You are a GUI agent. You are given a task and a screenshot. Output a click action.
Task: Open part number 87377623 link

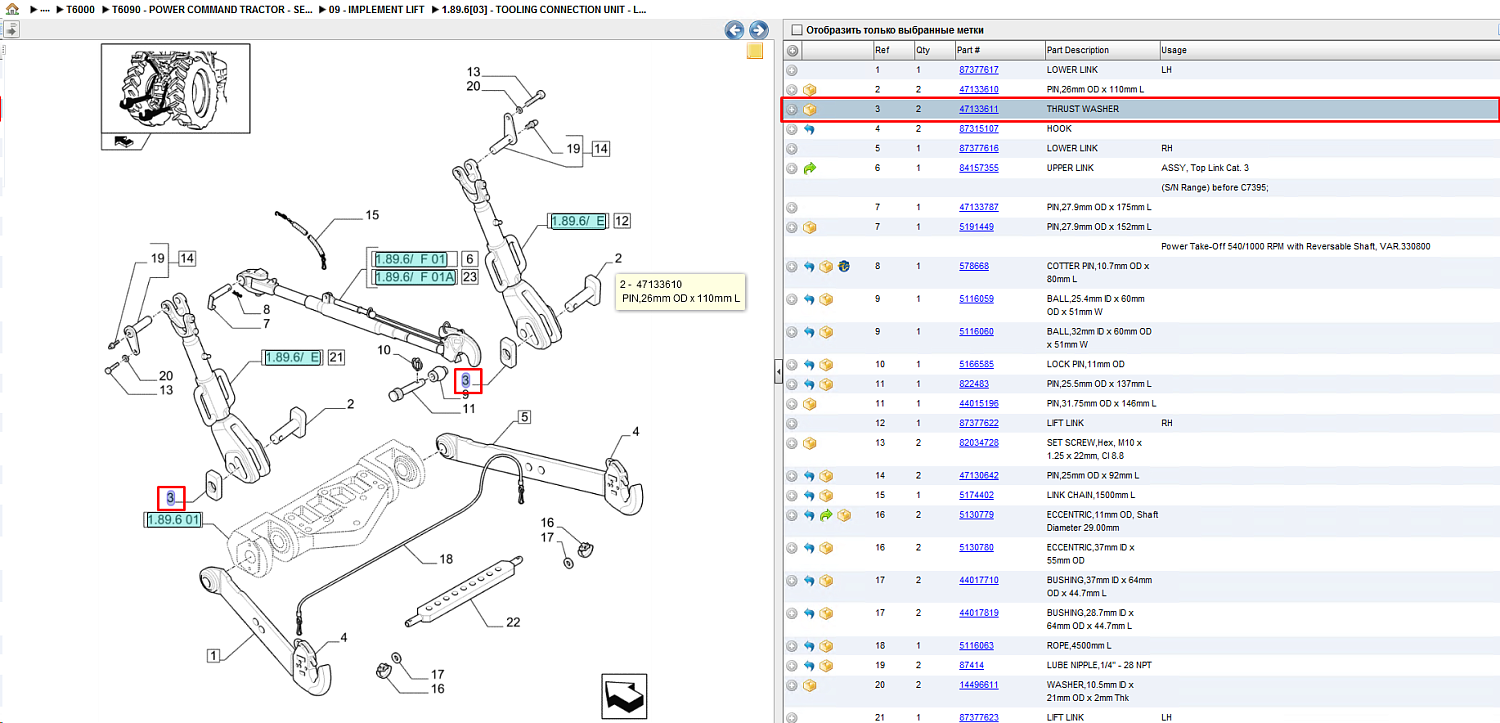[979, 717]
